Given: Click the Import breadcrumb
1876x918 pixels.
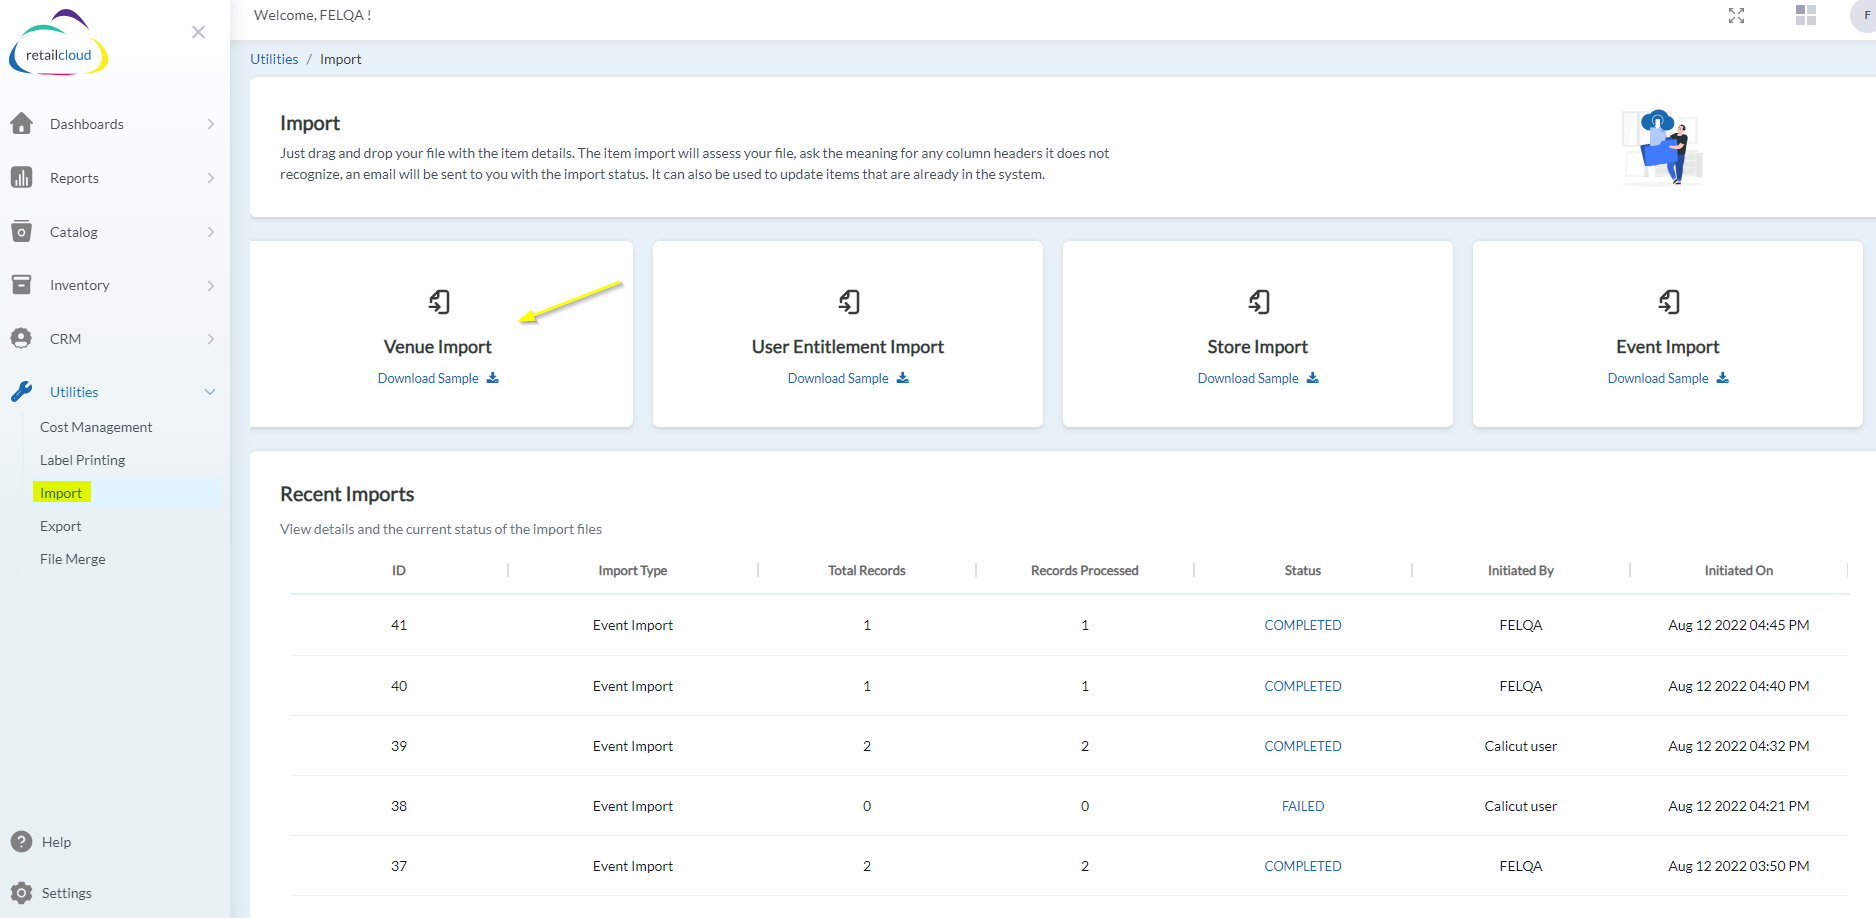Looking at the screenshot, I should pos(340,59).
